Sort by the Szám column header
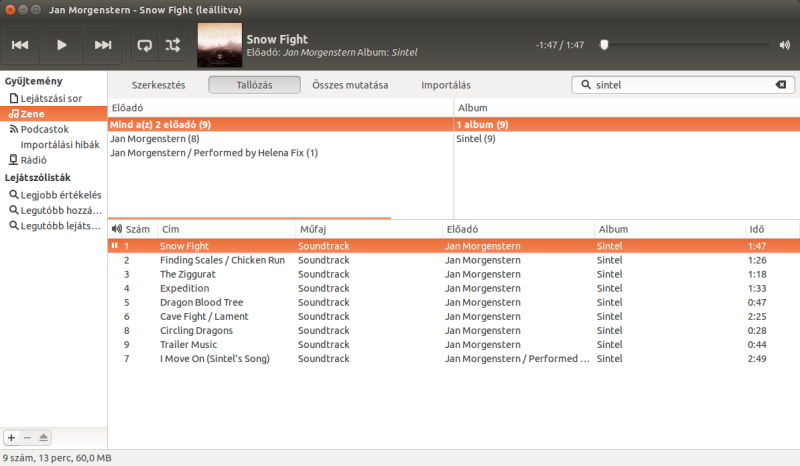This screenshot has width=800, height=466. pyautogui.click(x=138, y=229)
